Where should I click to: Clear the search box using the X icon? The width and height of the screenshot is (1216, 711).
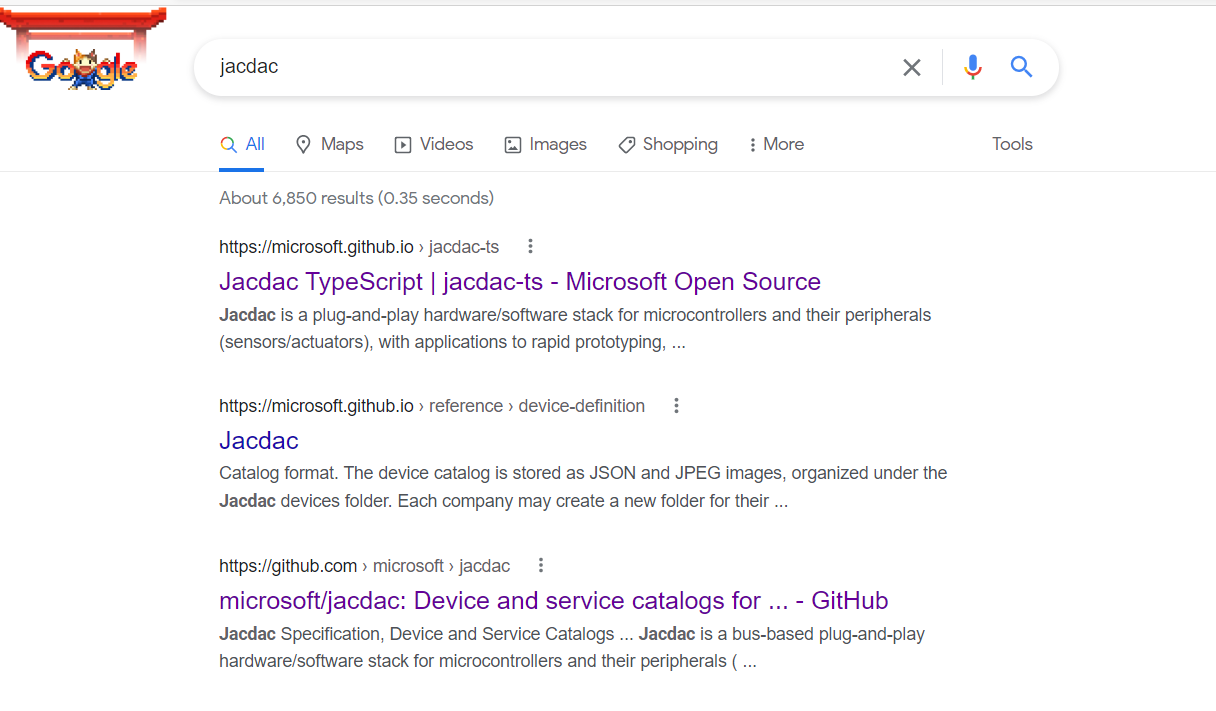click(x=911, y=67)
